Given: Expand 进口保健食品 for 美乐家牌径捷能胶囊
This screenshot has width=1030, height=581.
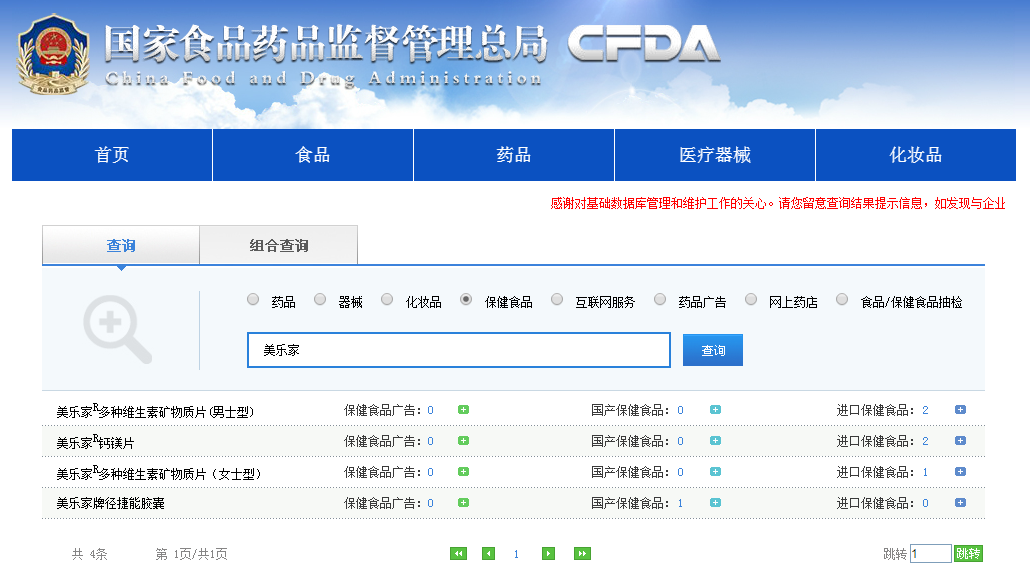Looking at the screenshot, I should (x=960, y=502).
